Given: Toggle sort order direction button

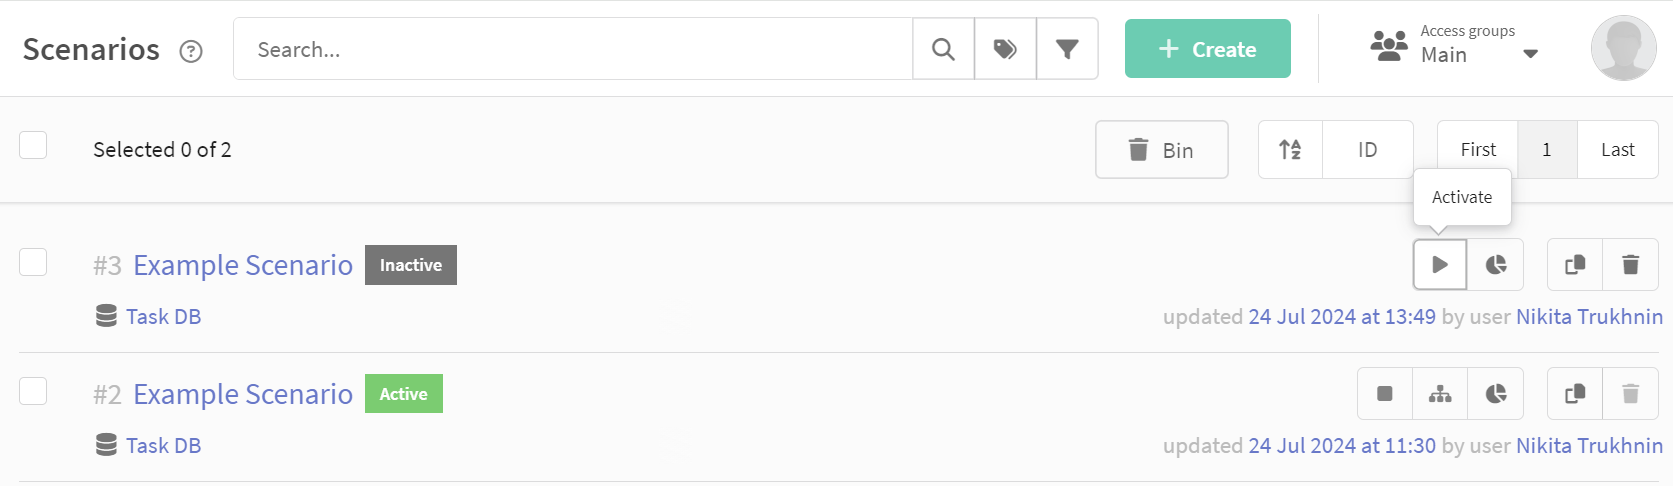Looking at the screenshot, I should click(x=1290, y=150).
